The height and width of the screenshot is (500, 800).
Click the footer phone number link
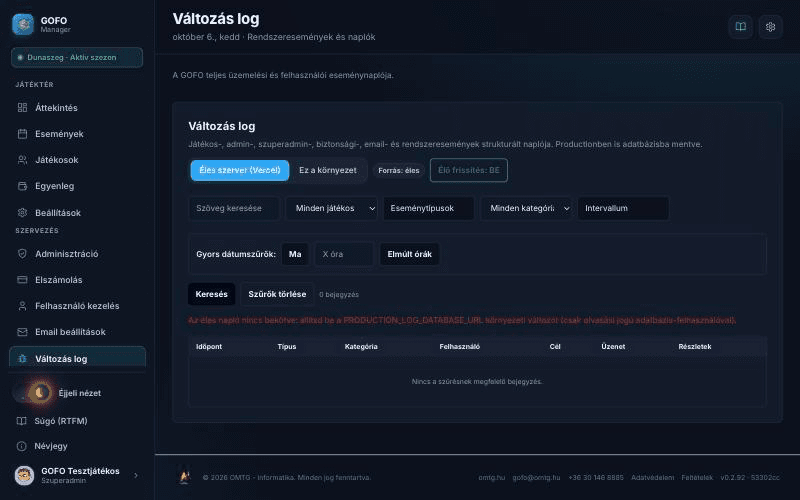click(x=596, y=478)
